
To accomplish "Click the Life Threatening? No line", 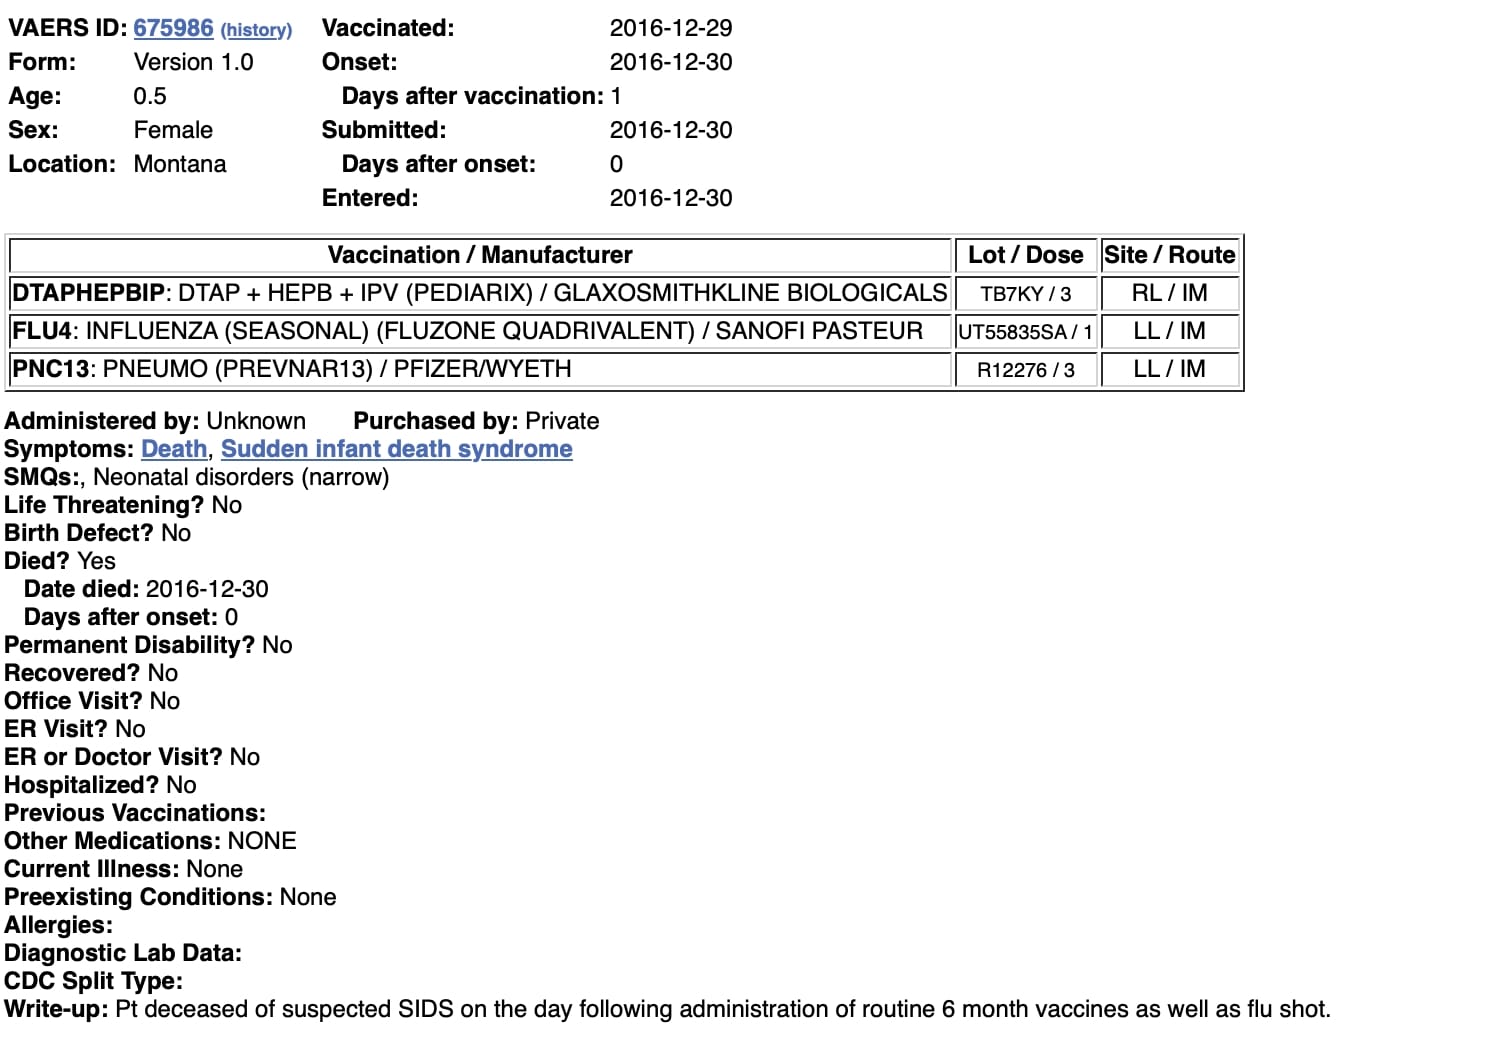I will point(123,505).
